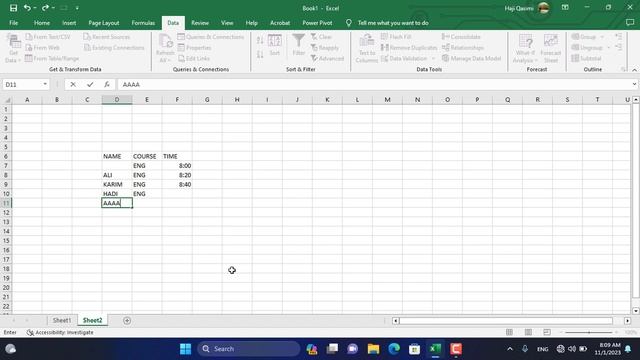
Task: Open the Undo history dropdown arrow
Action: point(35,8)
